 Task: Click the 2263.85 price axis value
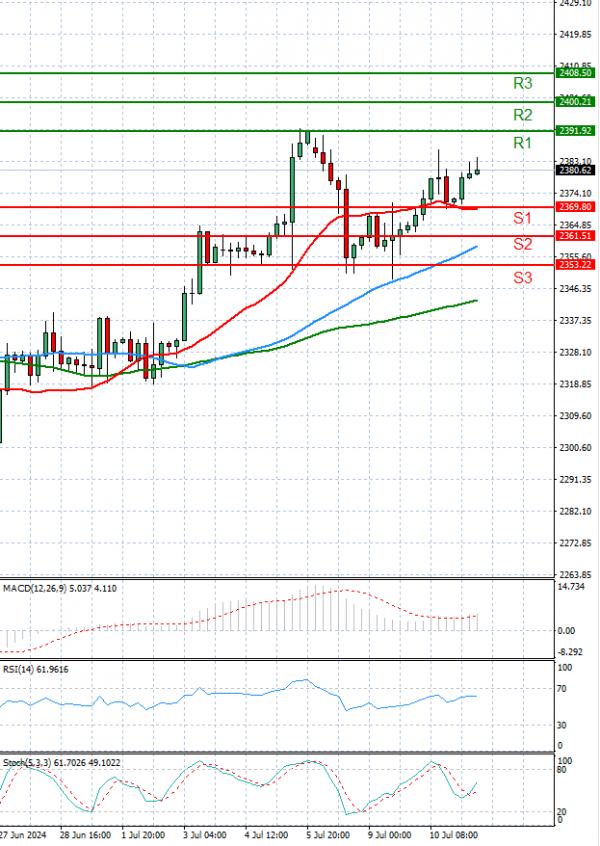click(x=575, y=576)
